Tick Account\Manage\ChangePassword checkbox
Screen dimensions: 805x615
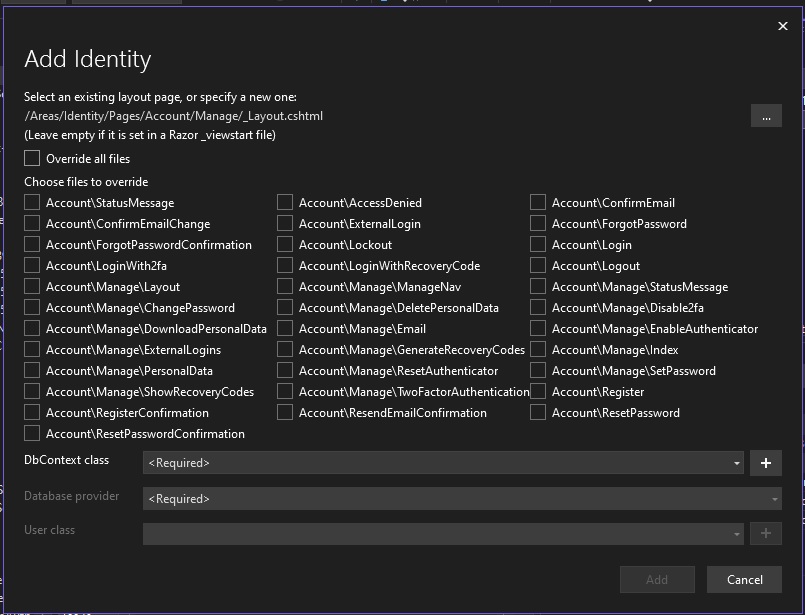click(32, 307)
